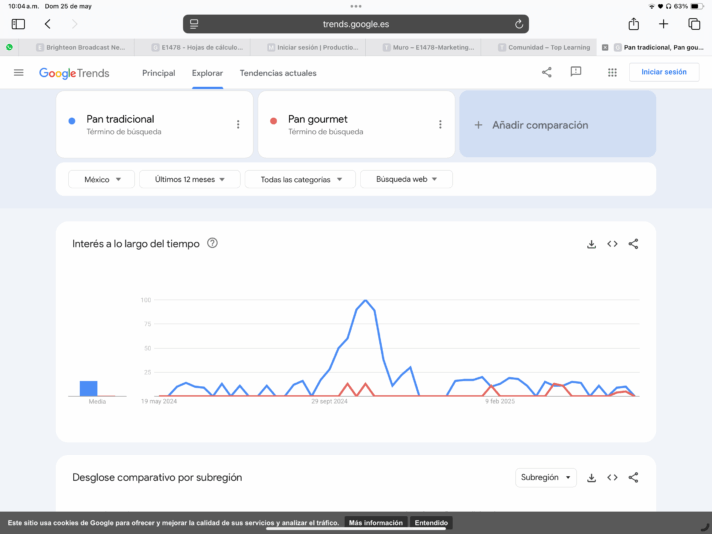Open the Google apps grid
The width and height of the screenshot is (712, 534).
[612, 72]
